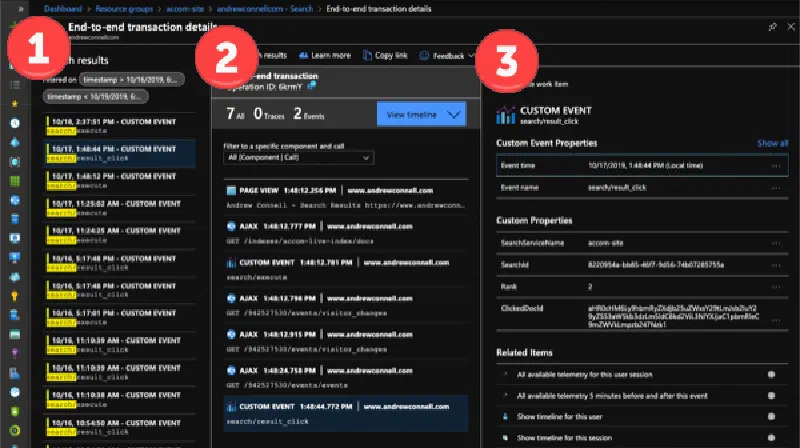The image size is (800, 448).
Task: Go to the 'andrewconnellcom - Search' breadcrumb
Action: point(265,9)
